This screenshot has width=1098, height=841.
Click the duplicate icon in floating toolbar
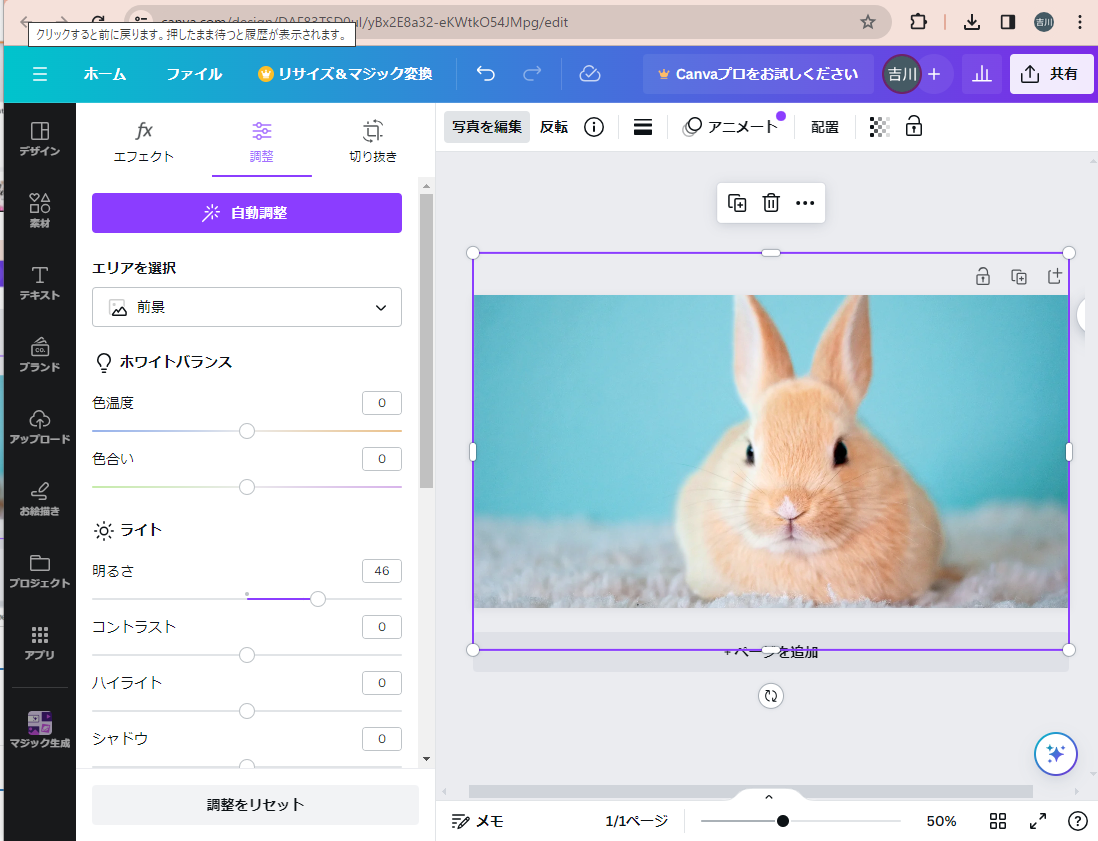737,203
